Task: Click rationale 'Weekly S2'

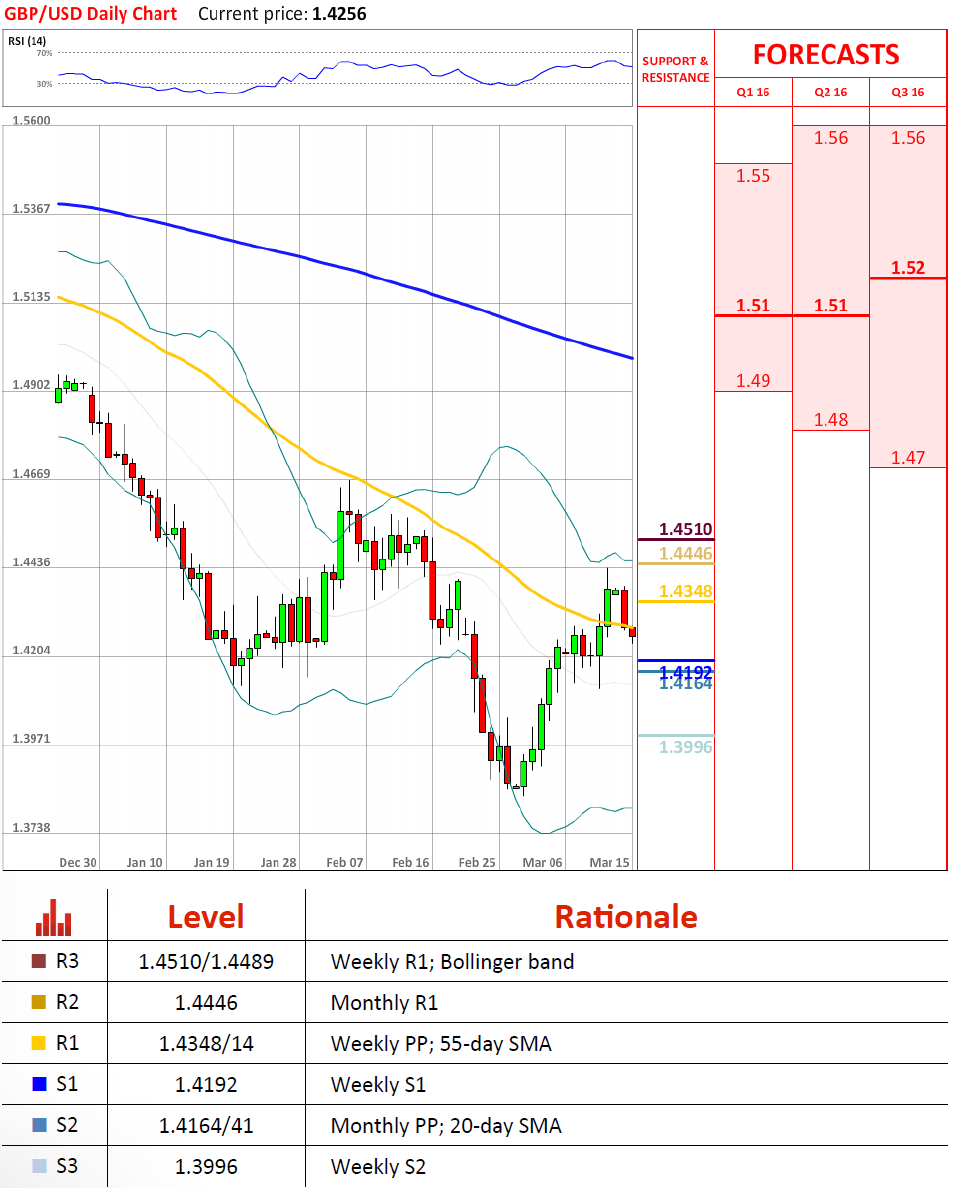Action: point(378,1166)
